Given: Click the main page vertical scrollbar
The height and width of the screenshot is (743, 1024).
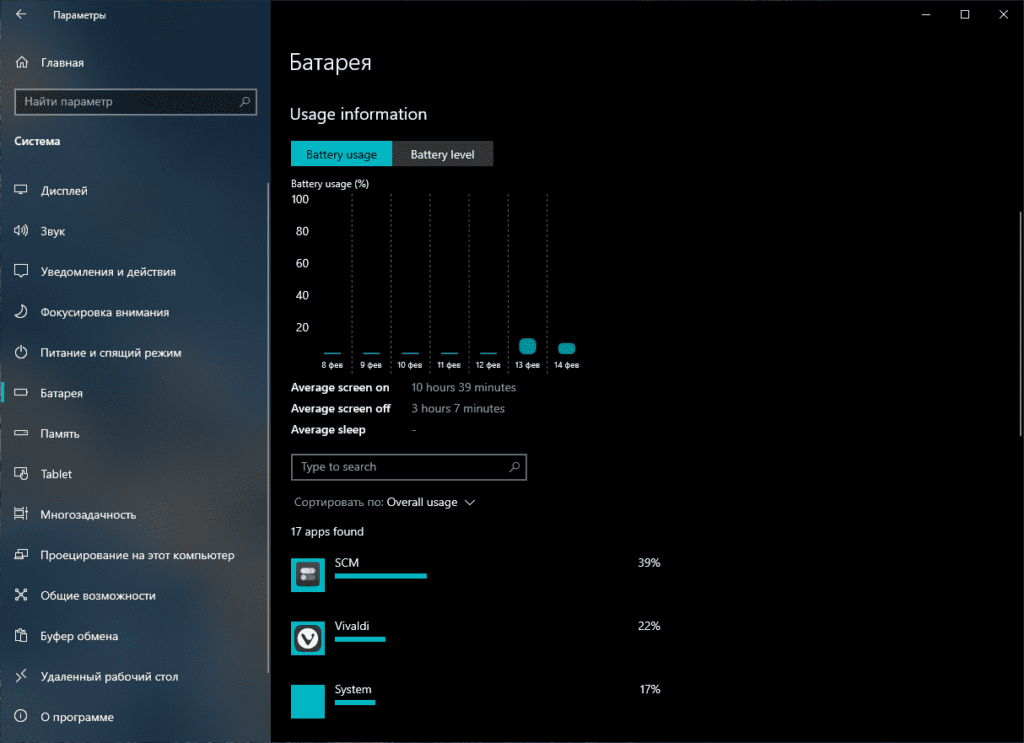Looking at the screenshot, I should [1020, 324].
